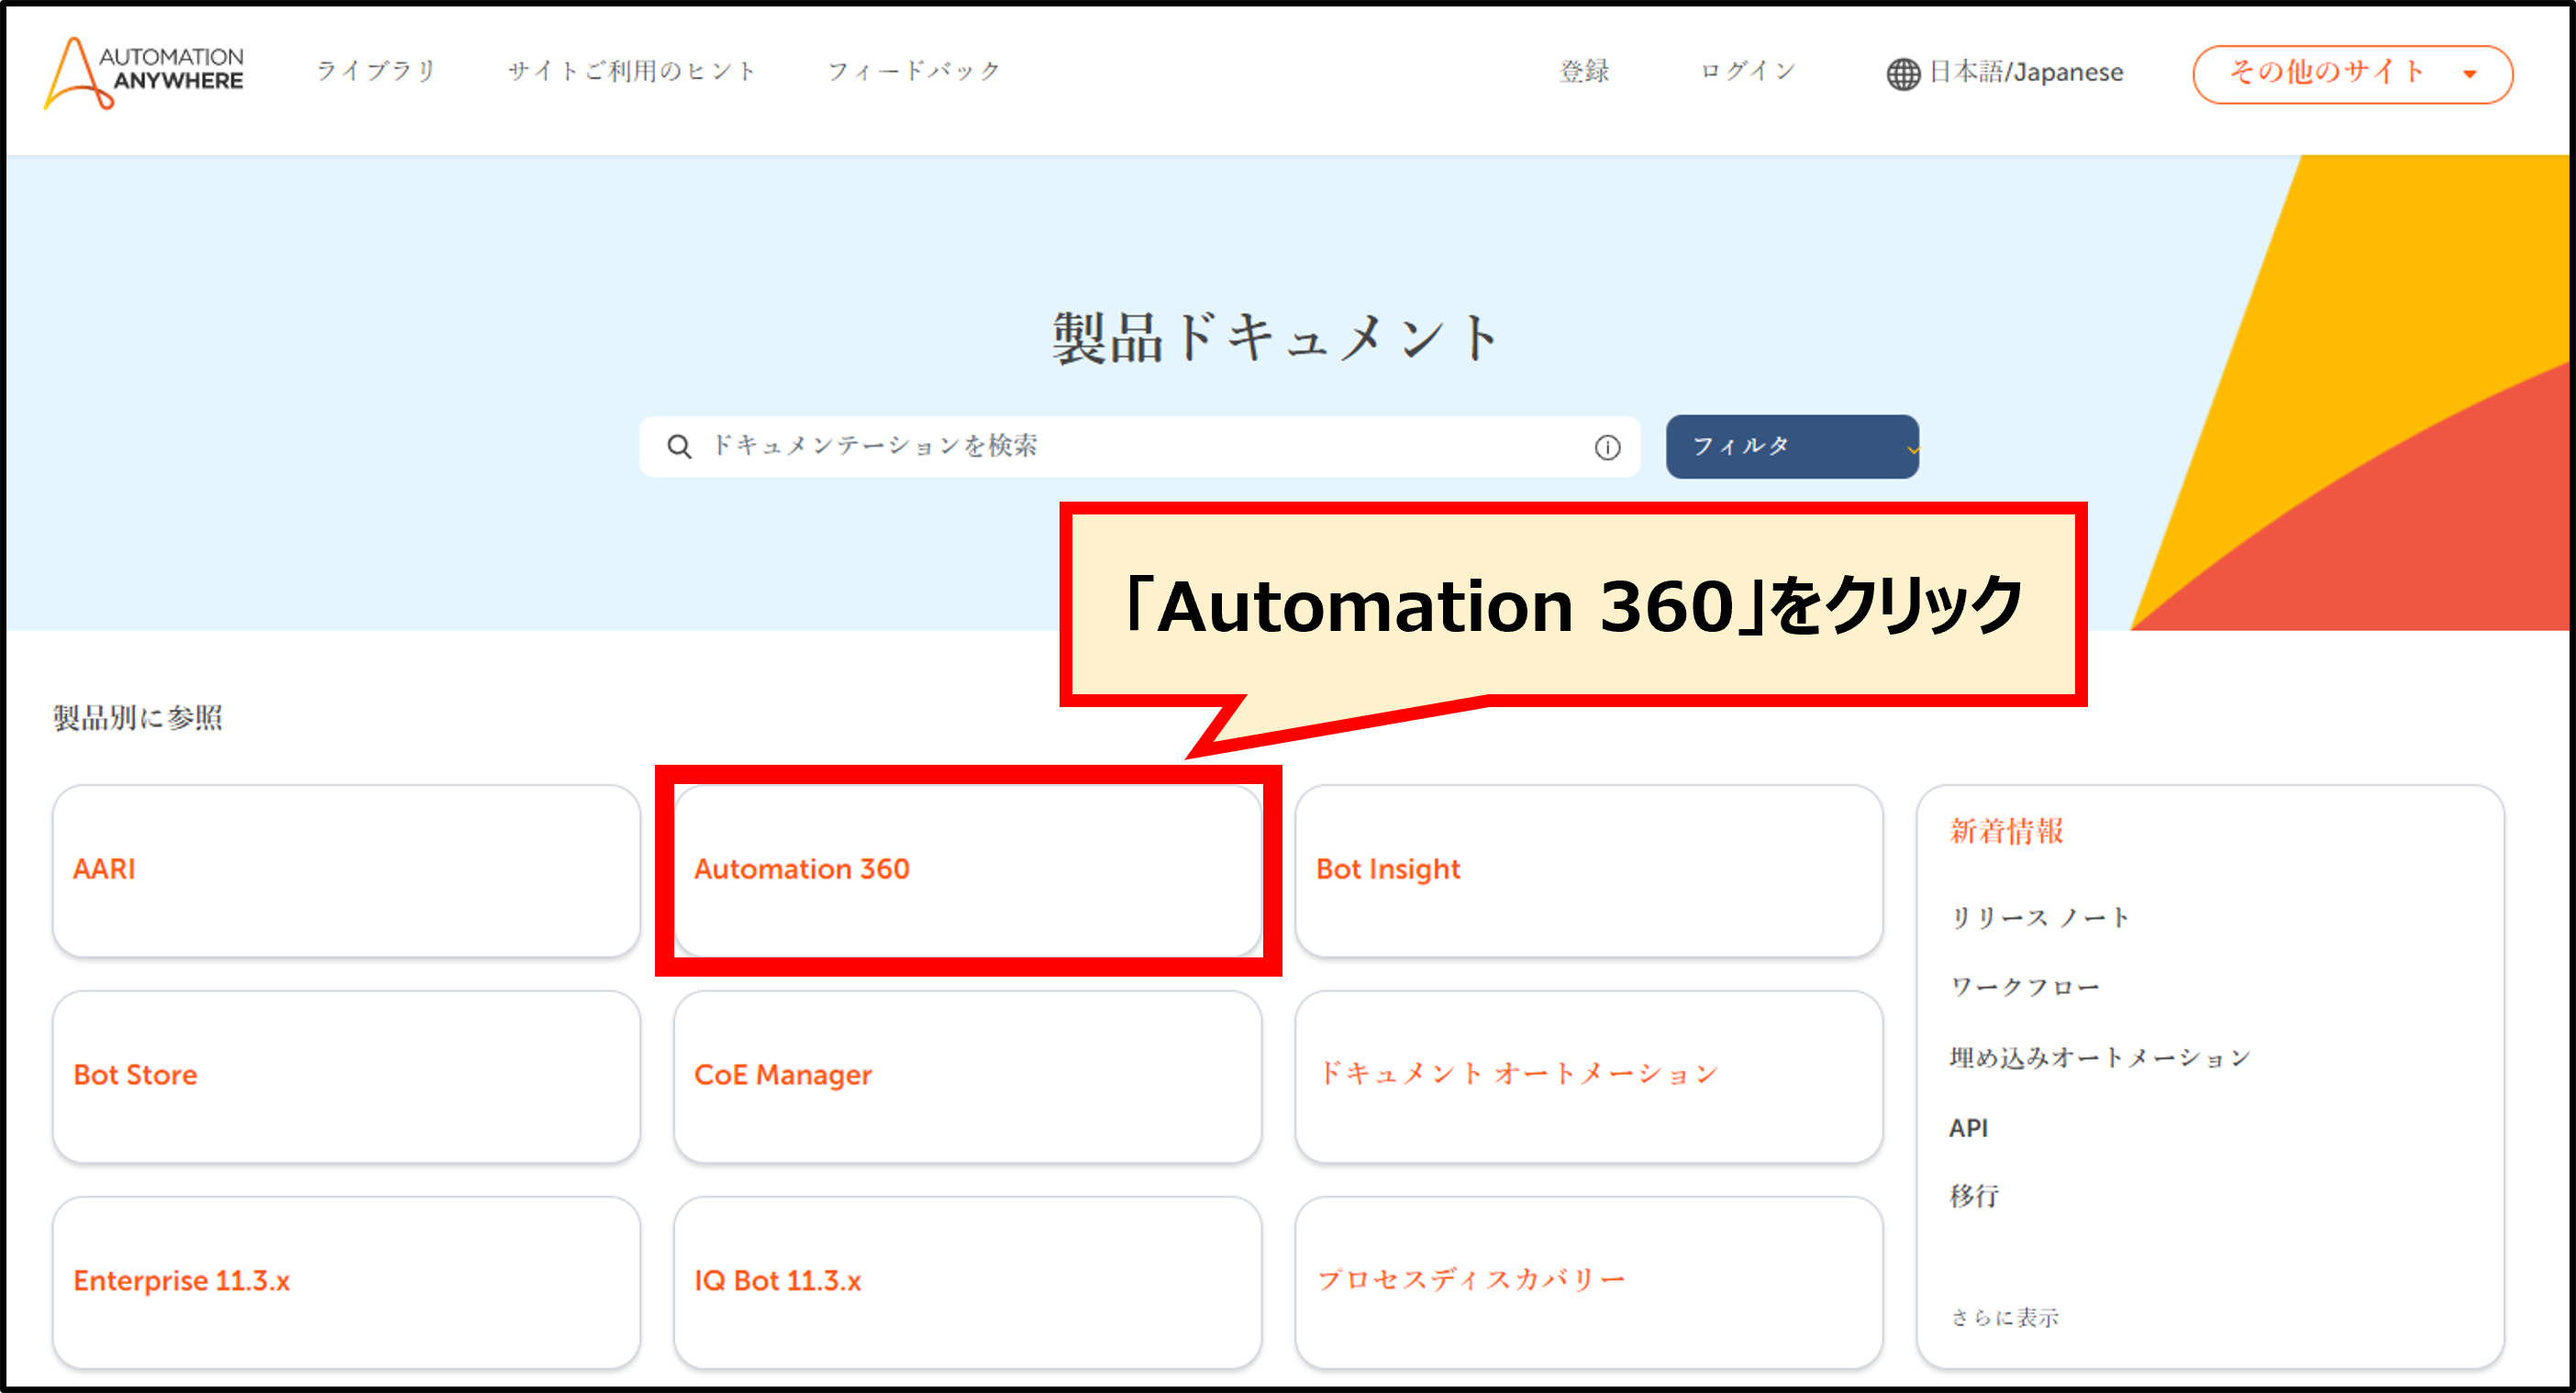Screen dimensions: 2576x1393
Task: Click into the ドキュメンテーションを検索 search field
Action: coord(1140,447)
